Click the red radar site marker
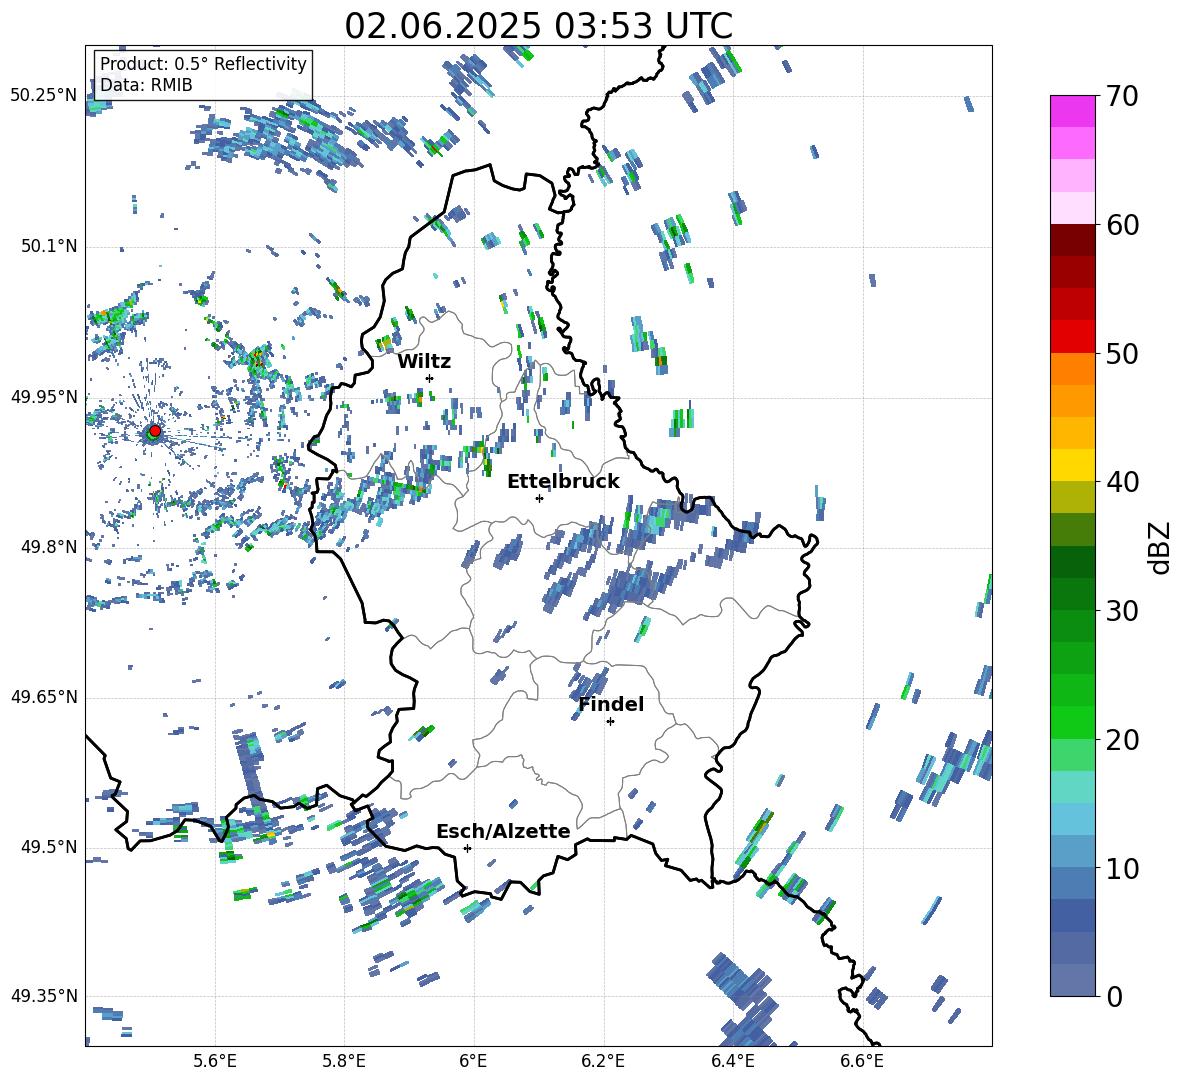 (x=155, y=430)
